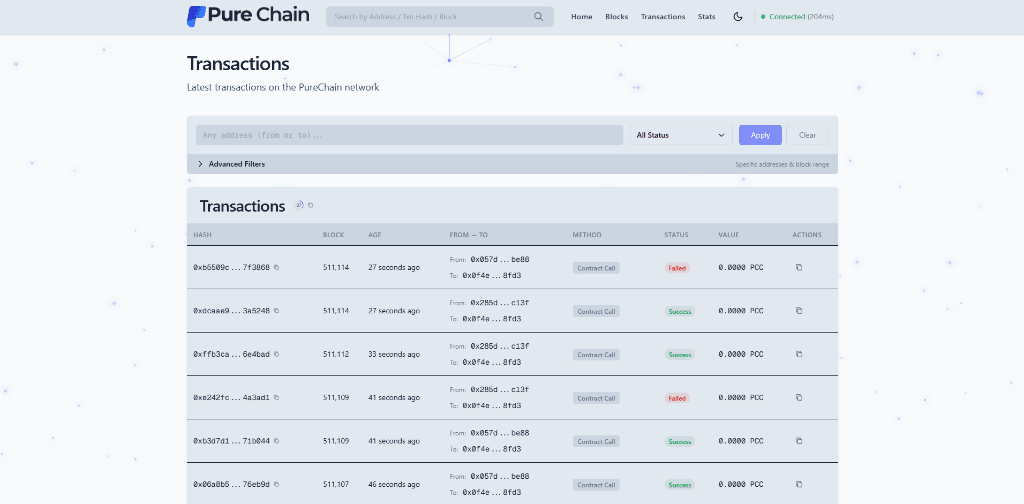Click the Actions column icon for transaction 0xb3d7d1...71b844
The width and height of the screenshot is (1024, 504).
(x=799, y=441)
